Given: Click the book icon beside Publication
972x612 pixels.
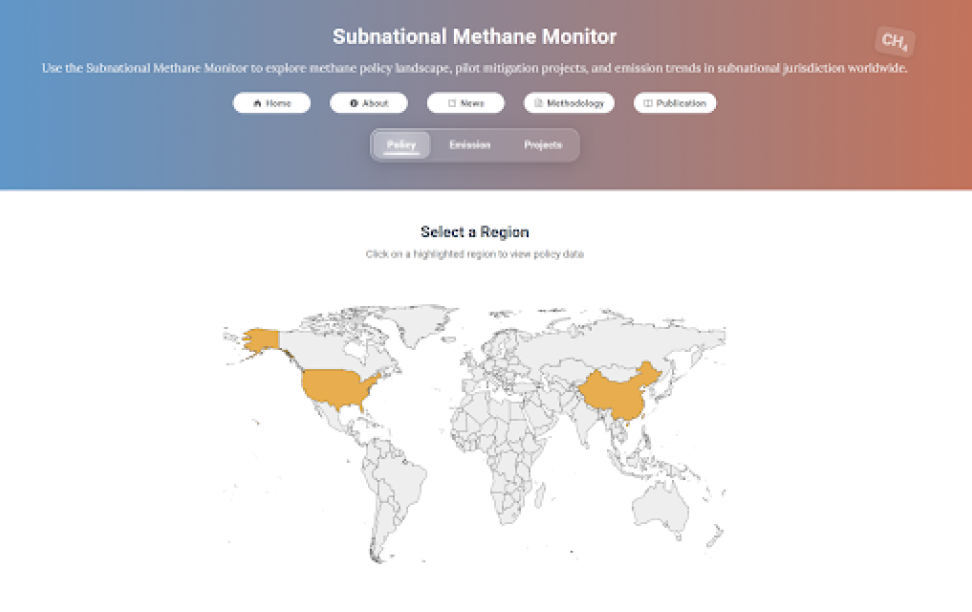Looking at the screenshot, I should tap(648, 104).
